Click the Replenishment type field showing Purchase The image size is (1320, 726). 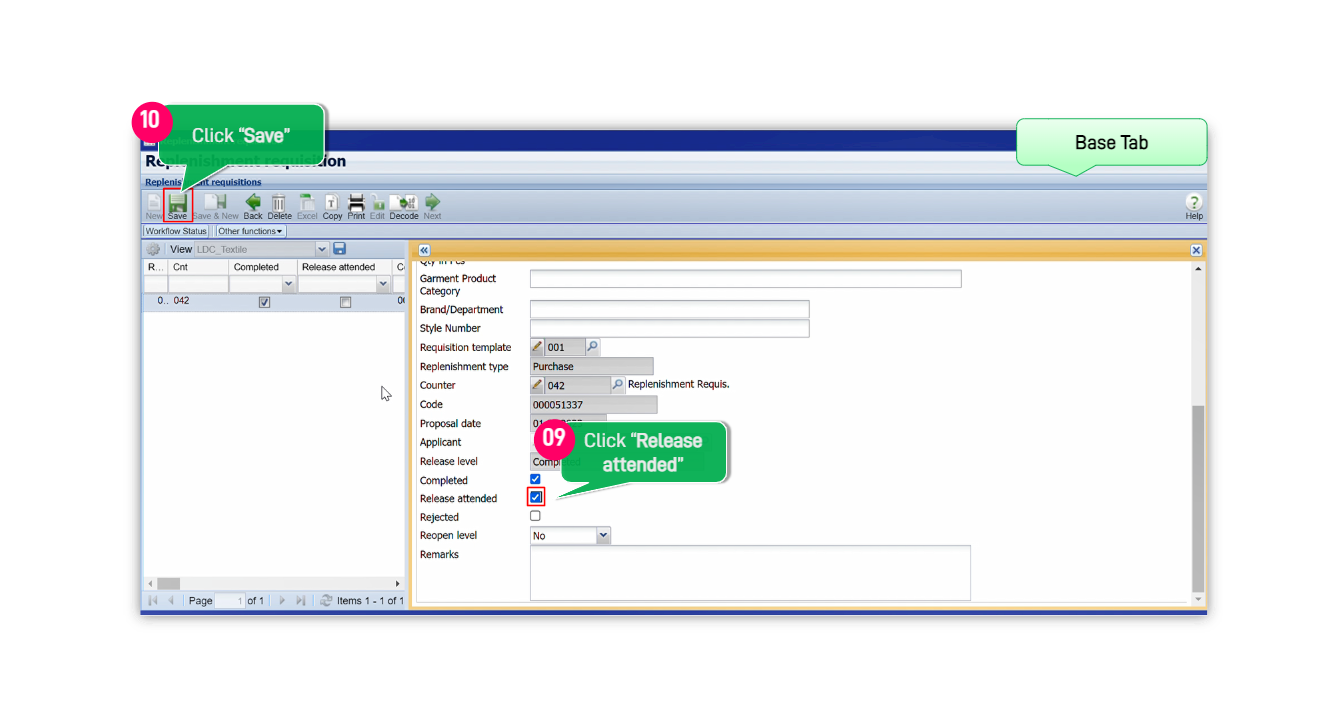click(591, 366)
